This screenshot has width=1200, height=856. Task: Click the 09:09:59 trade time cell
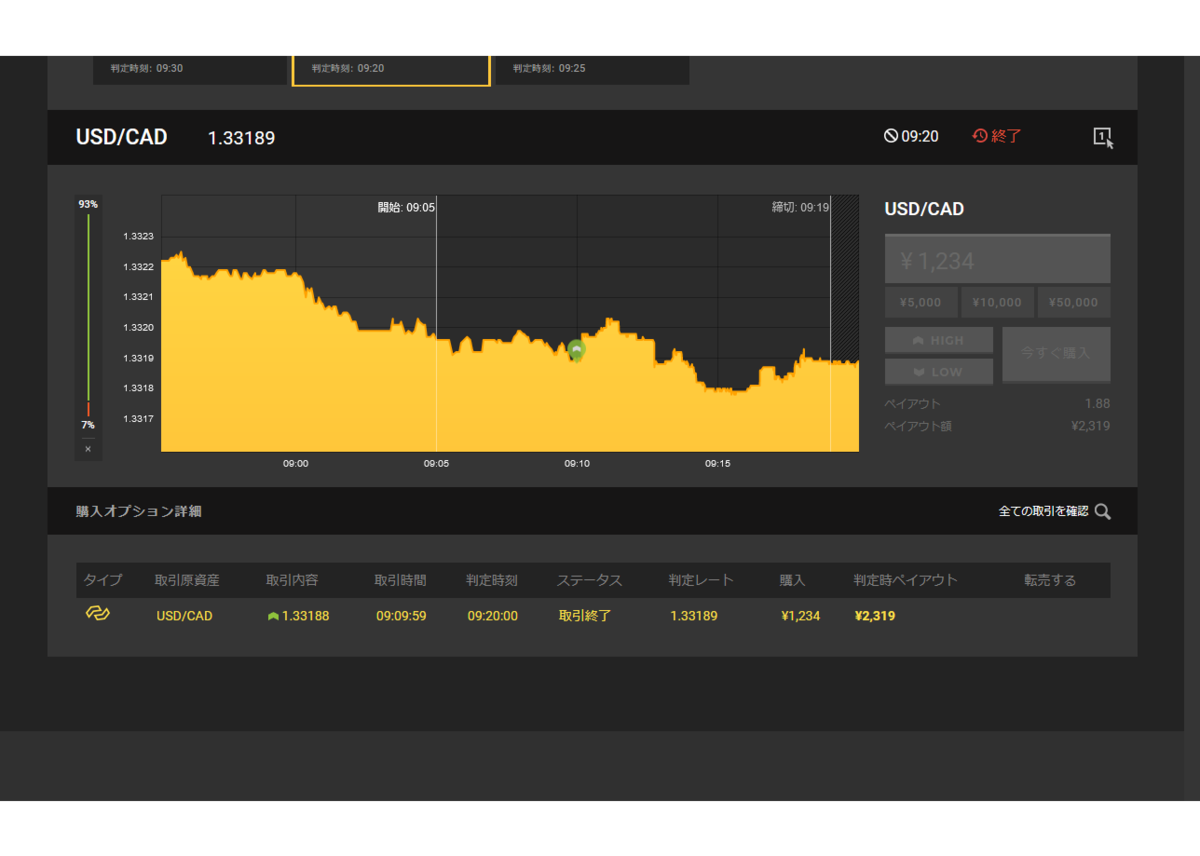coord(401,616)
